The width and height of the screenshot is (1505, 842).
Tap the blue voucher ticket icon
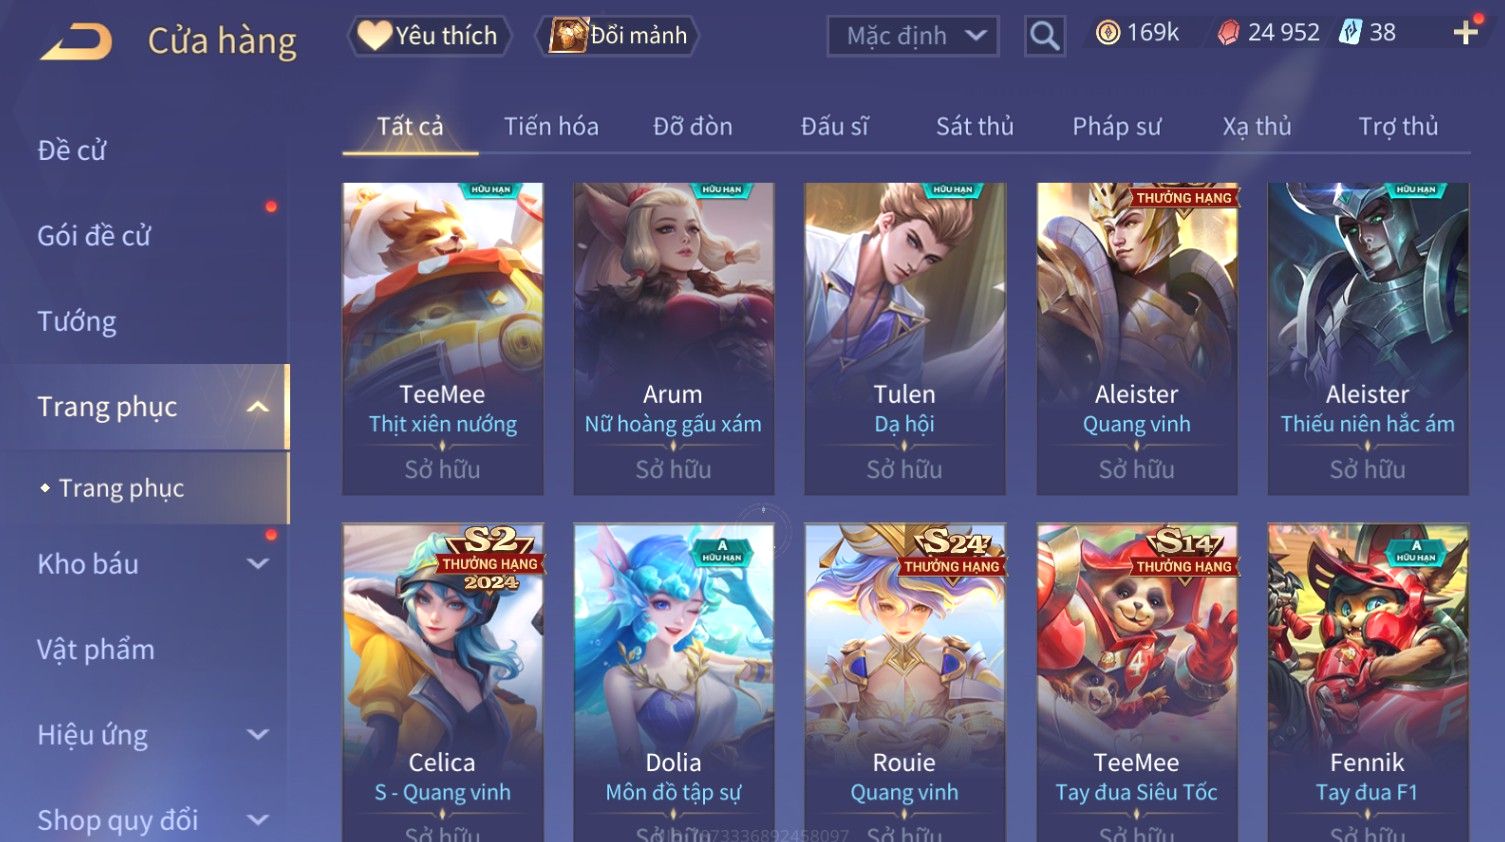point(1351,33)
